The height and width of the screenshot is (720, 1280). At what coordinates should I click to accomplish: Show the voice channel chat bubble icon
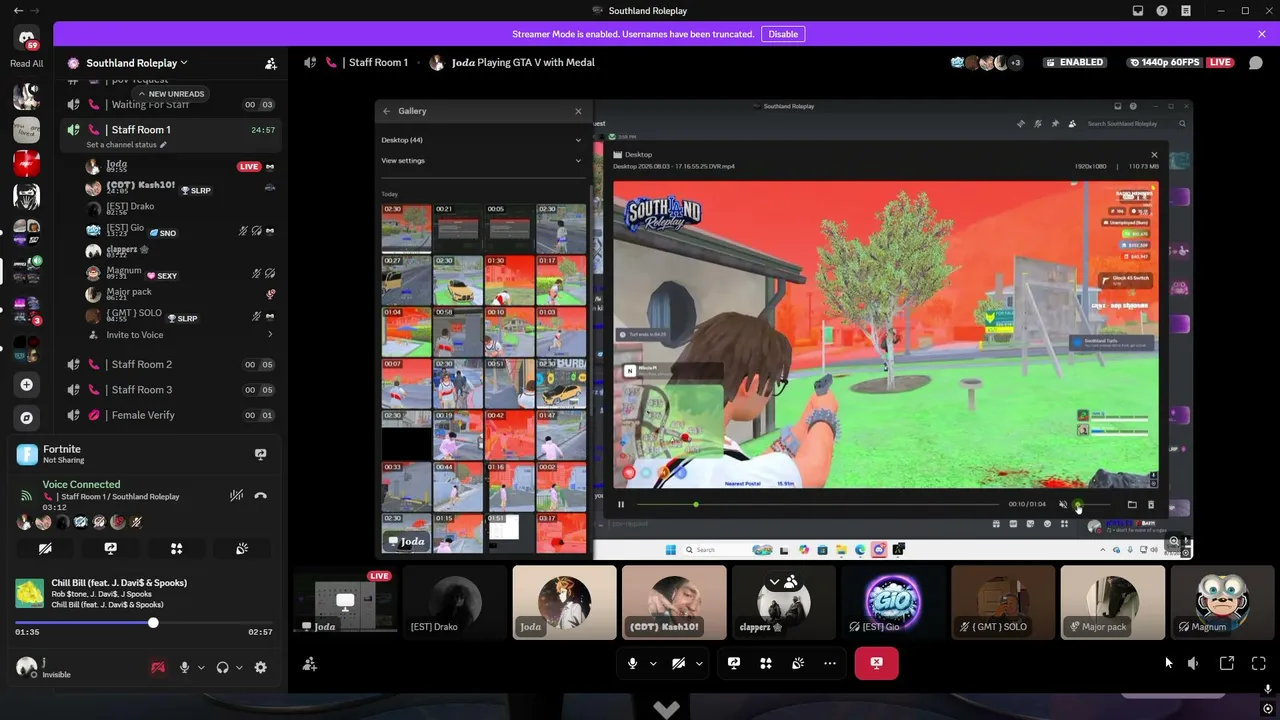1256,62
